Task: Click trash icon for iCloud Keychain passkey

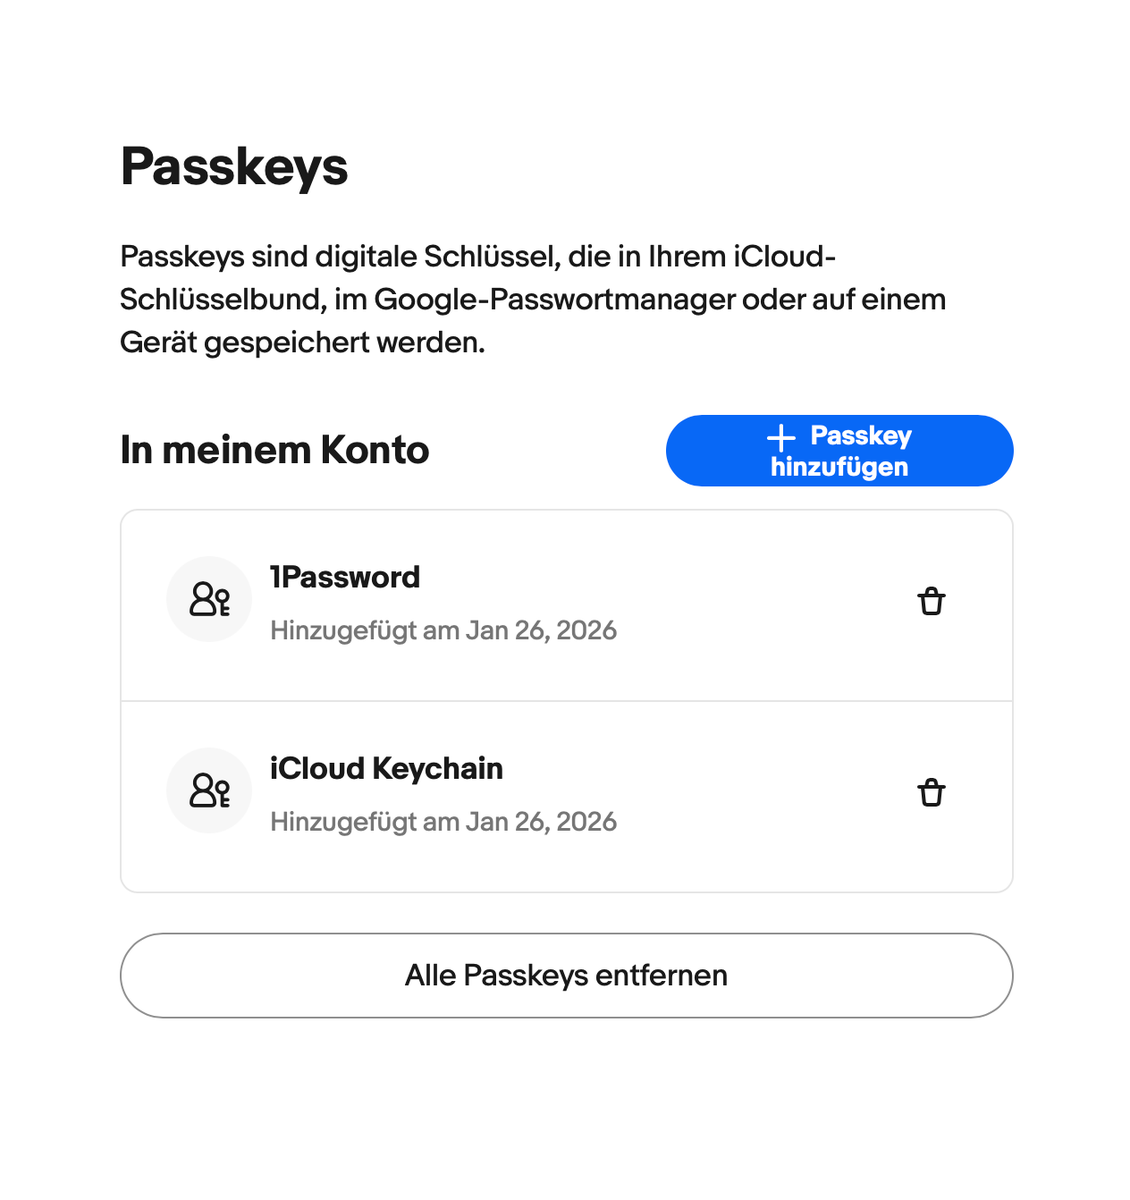Action: tap(931, 793)
